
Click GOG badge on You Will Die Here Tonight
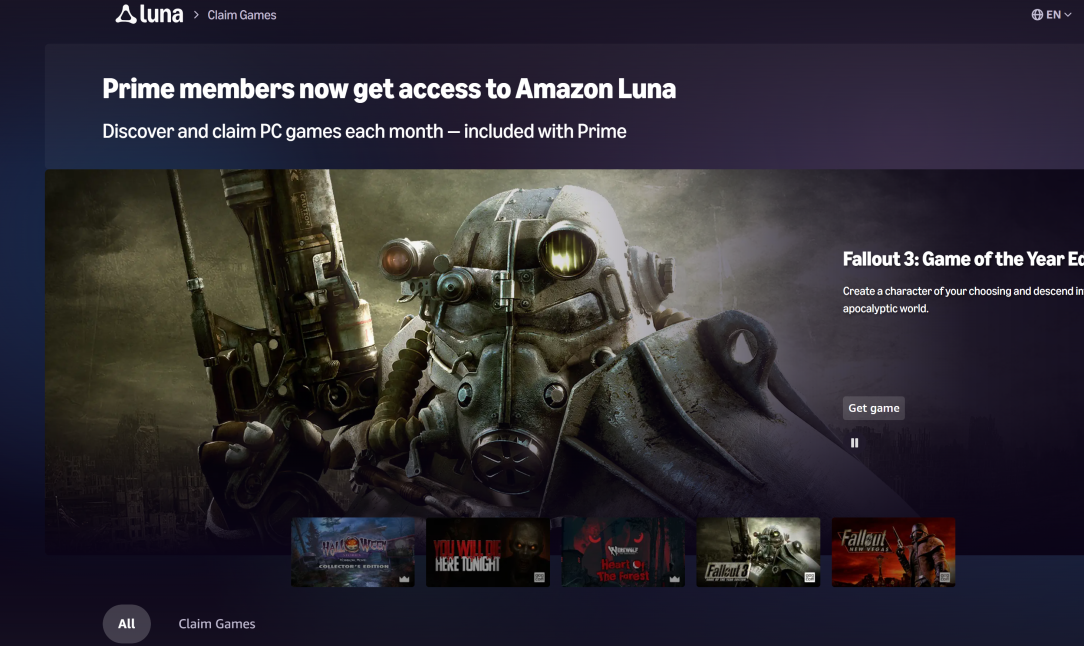coord(539,577)
